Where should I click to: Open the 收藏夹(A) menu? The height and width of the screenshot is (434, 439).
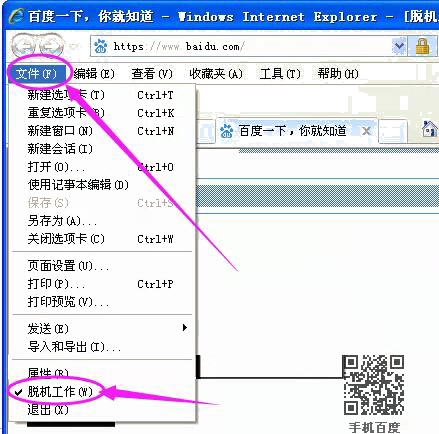coord(216,74)
